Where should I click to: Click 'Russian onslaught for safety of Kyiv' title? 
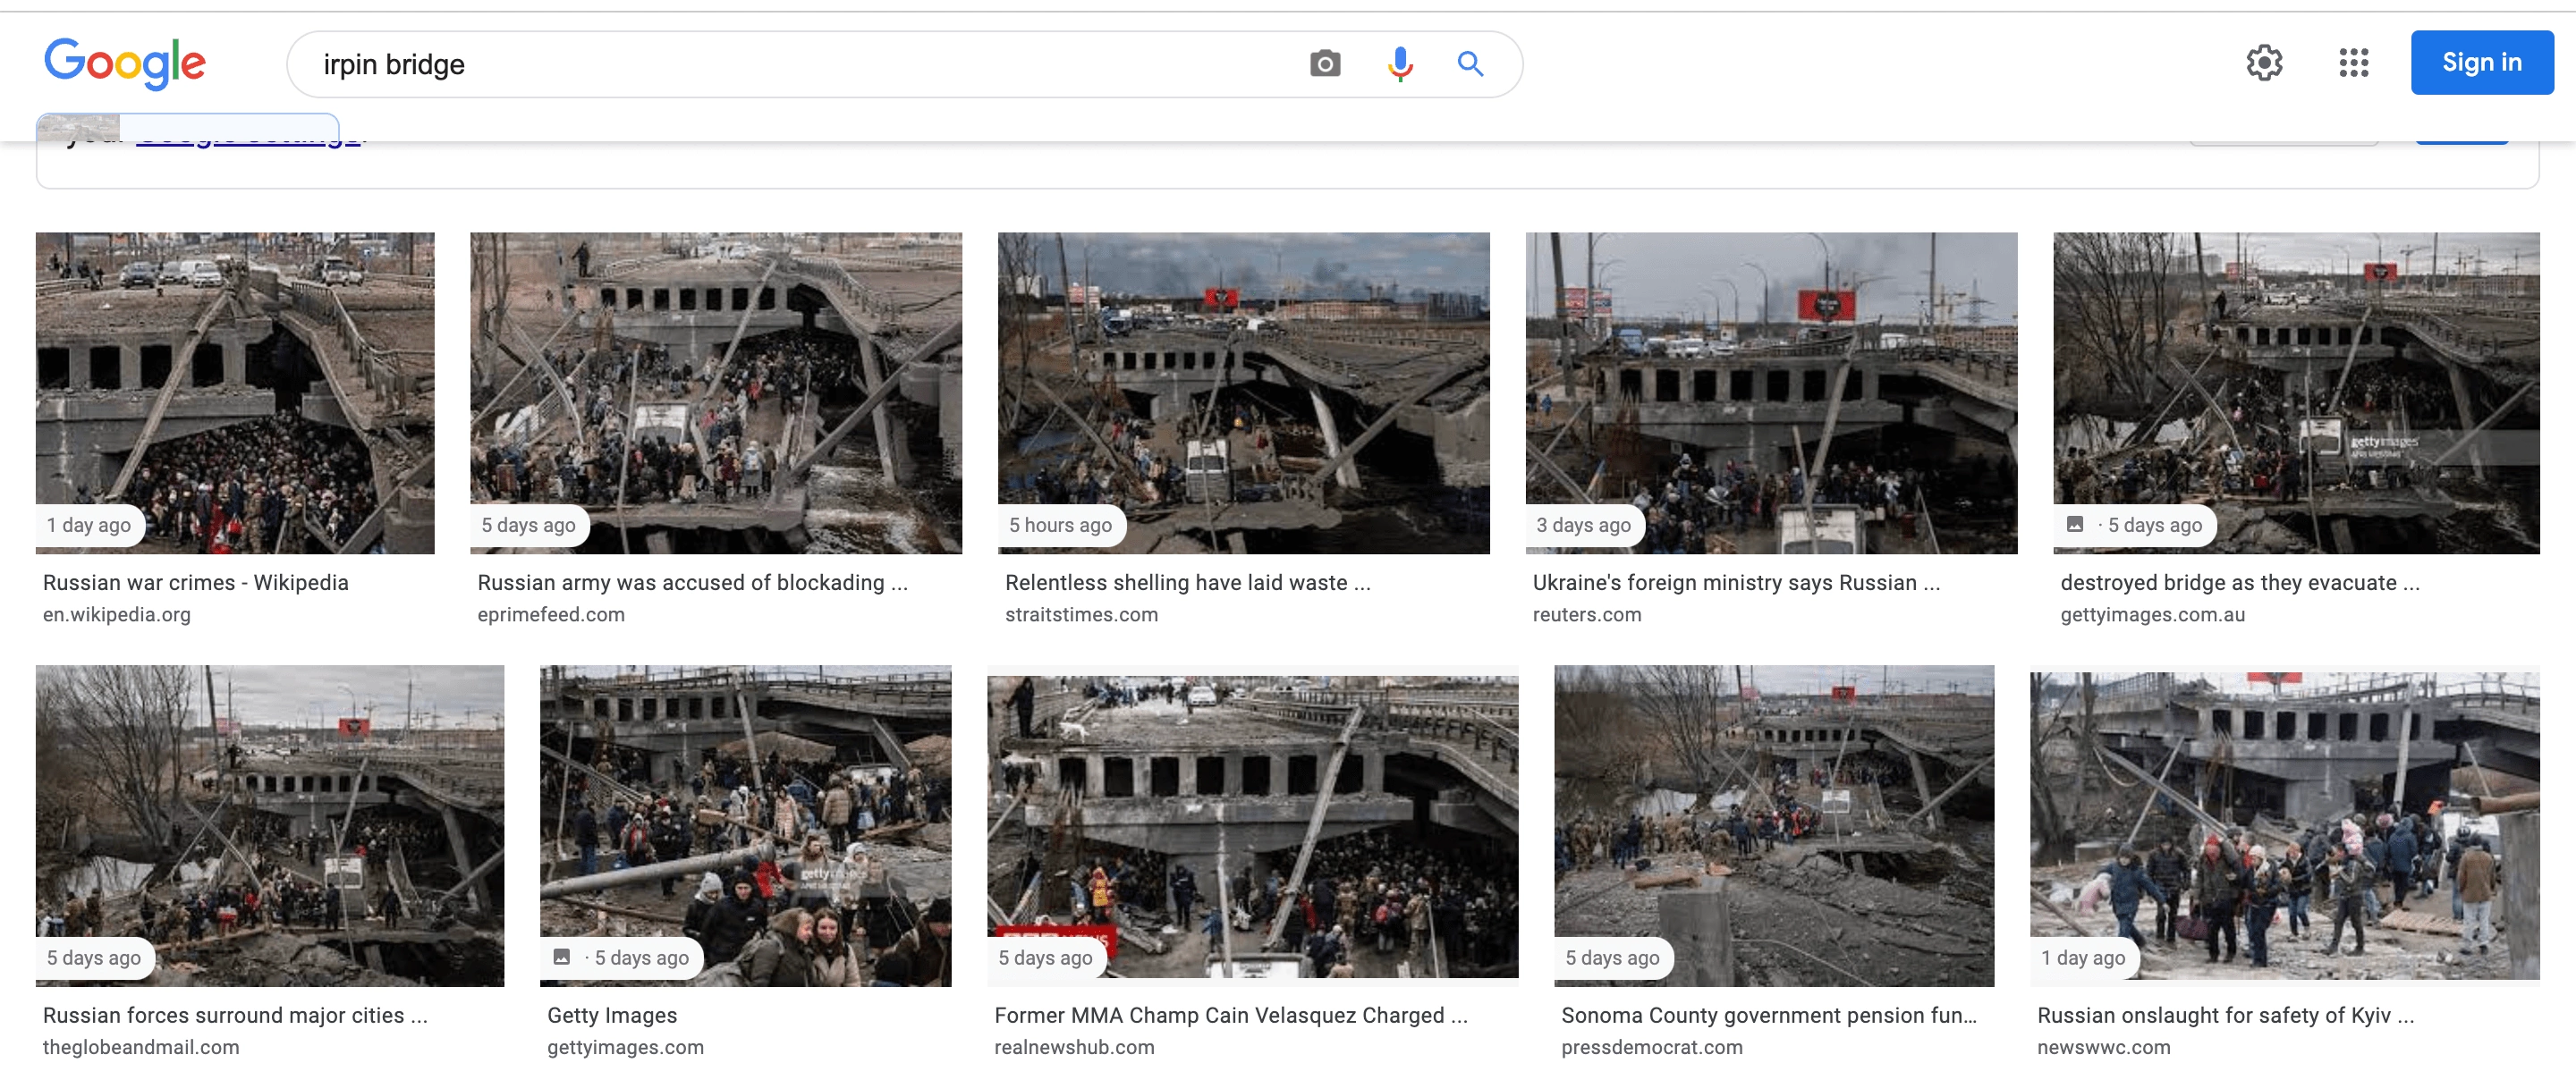point(2226,1016)
